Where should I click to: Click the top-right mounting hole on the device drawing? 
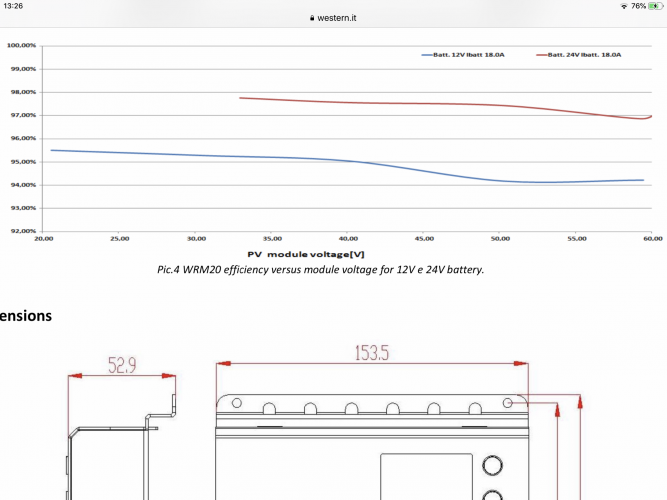pos(508,402)
